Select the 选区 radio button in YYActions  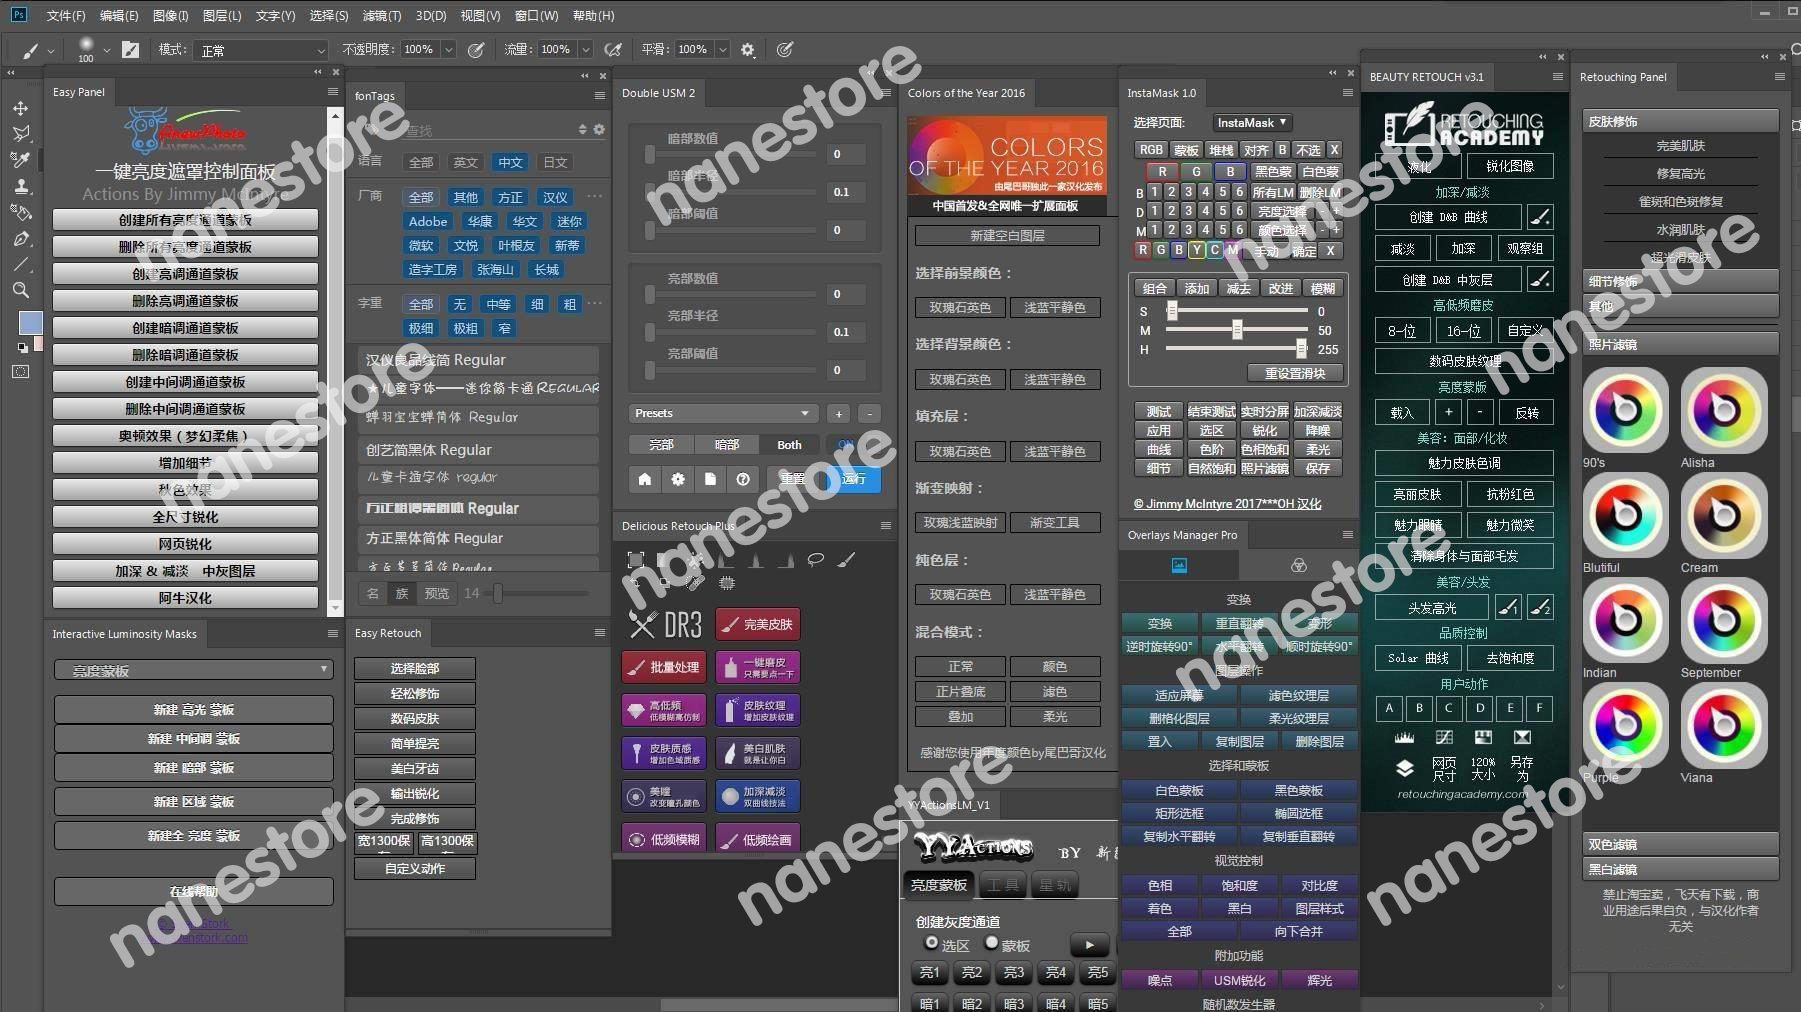click(932, 943)
